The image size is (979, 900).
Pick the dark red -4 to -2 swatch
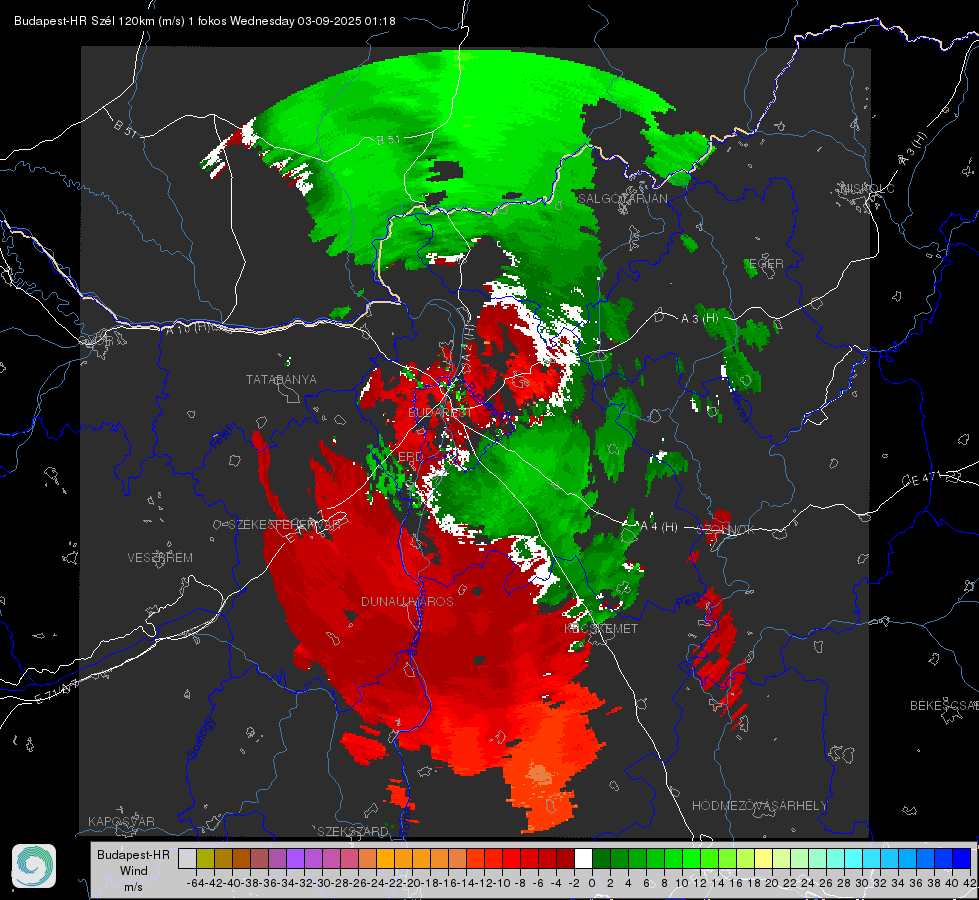point(565,858)
